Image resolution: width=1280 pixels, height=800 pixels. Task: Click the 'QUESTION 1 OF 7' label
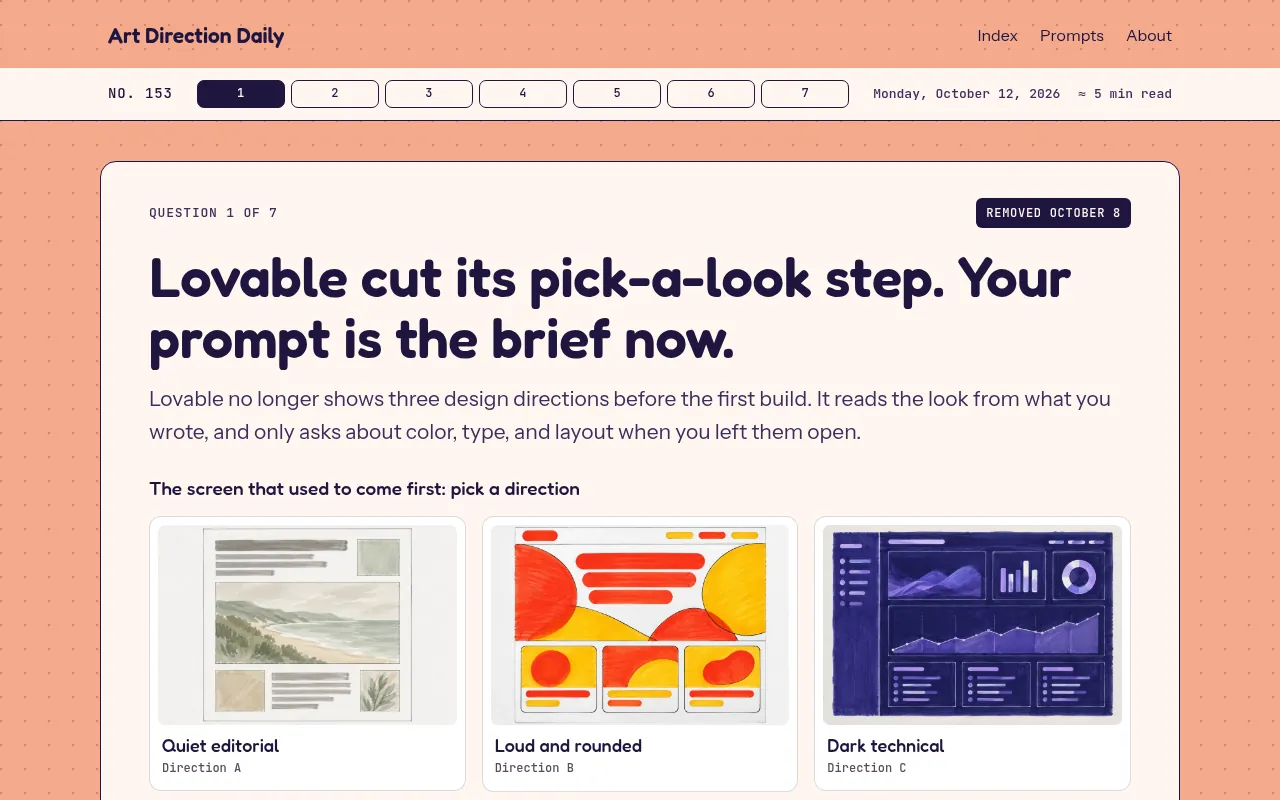tap(213, 213)
